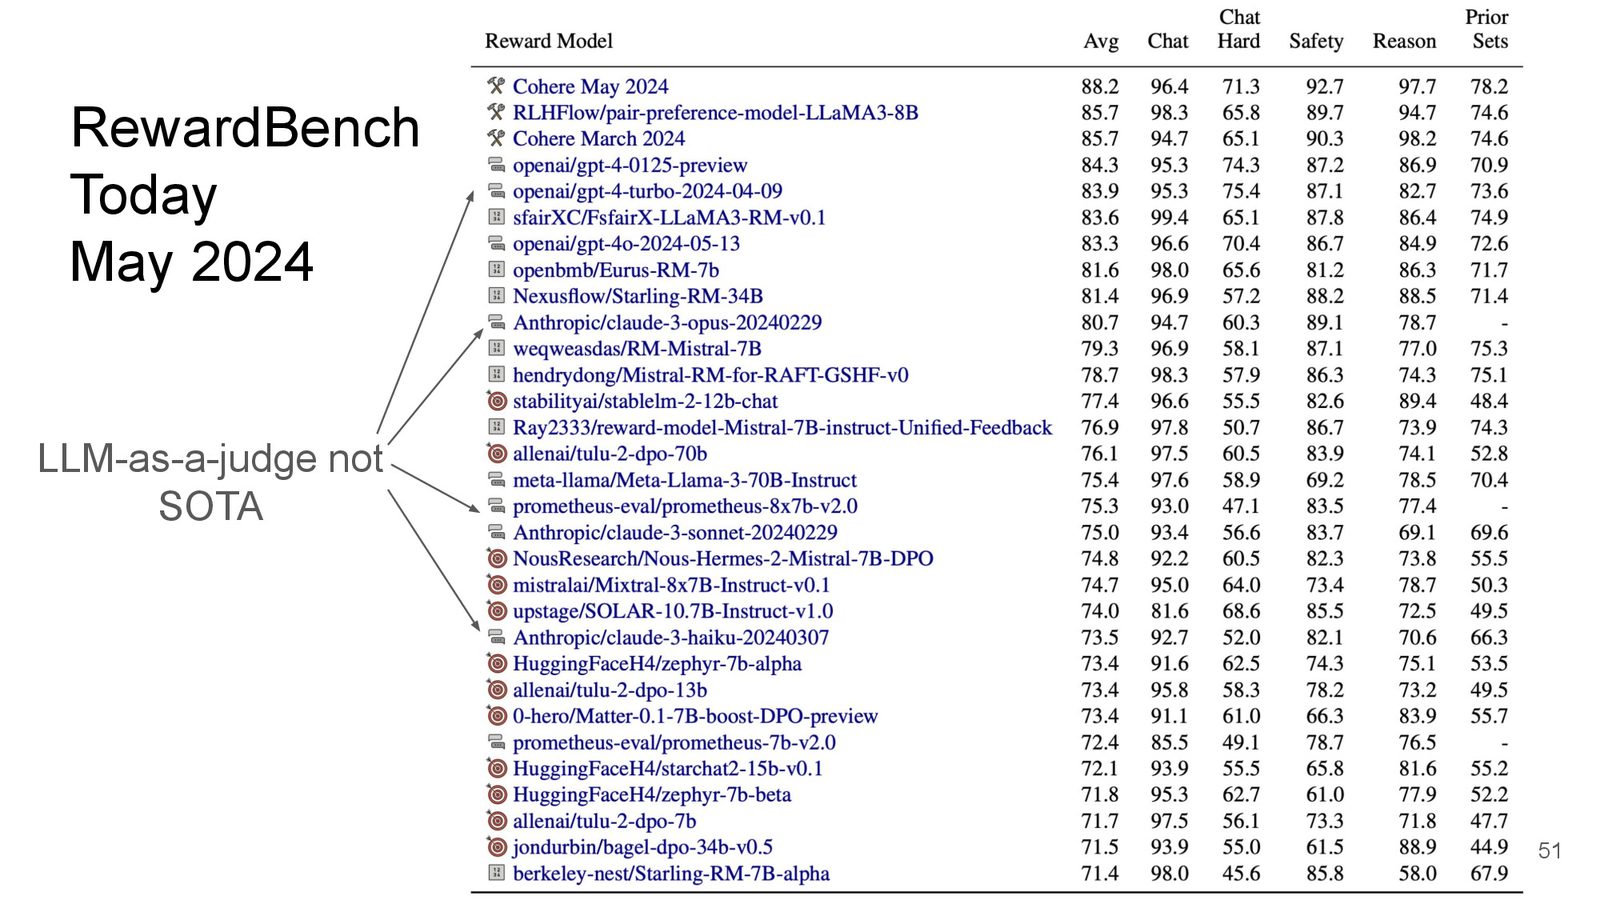Viewport: 1600px width, 900px height.
Task: Click the classifier icon beside Ray2333/reward-model-Mistral-7B-instruct-Unified-Feedback
Action: click(x=496, y=427)
